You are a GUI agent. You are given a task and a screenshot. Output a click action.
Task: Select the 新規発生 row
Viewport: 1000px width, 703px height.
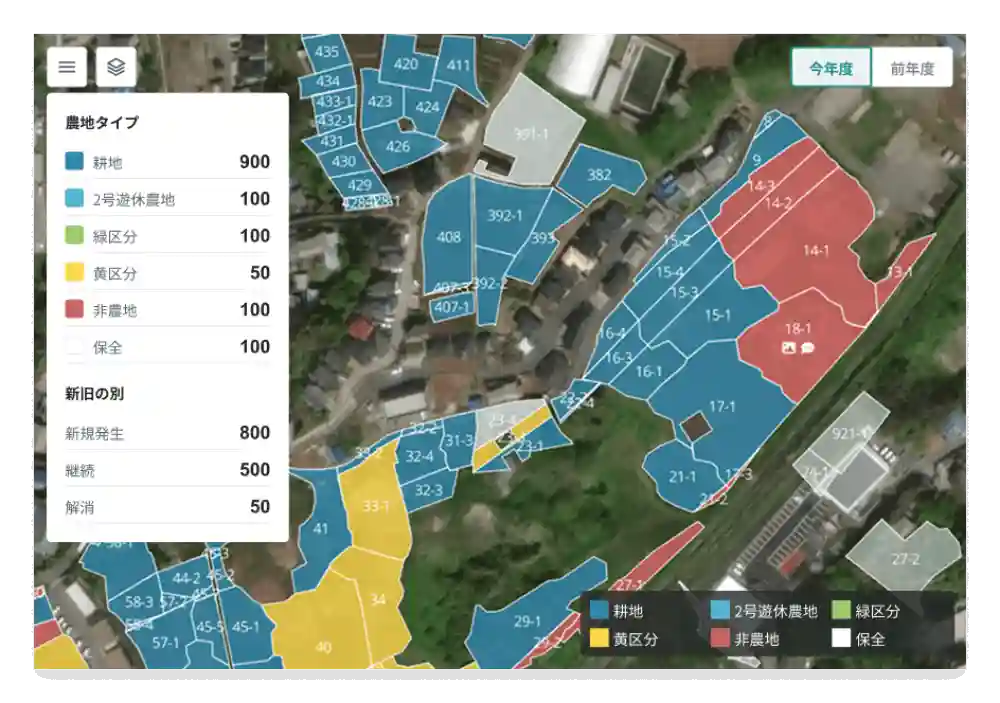point(167,433)
